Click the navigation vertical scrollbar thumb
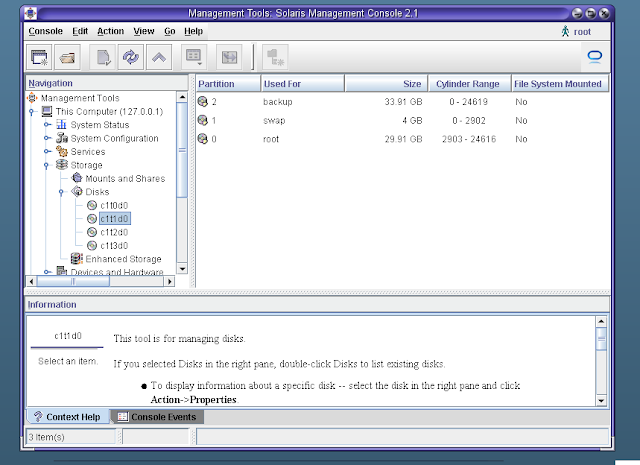Screen dimensions: 640x465 click(x=182, y=150)
